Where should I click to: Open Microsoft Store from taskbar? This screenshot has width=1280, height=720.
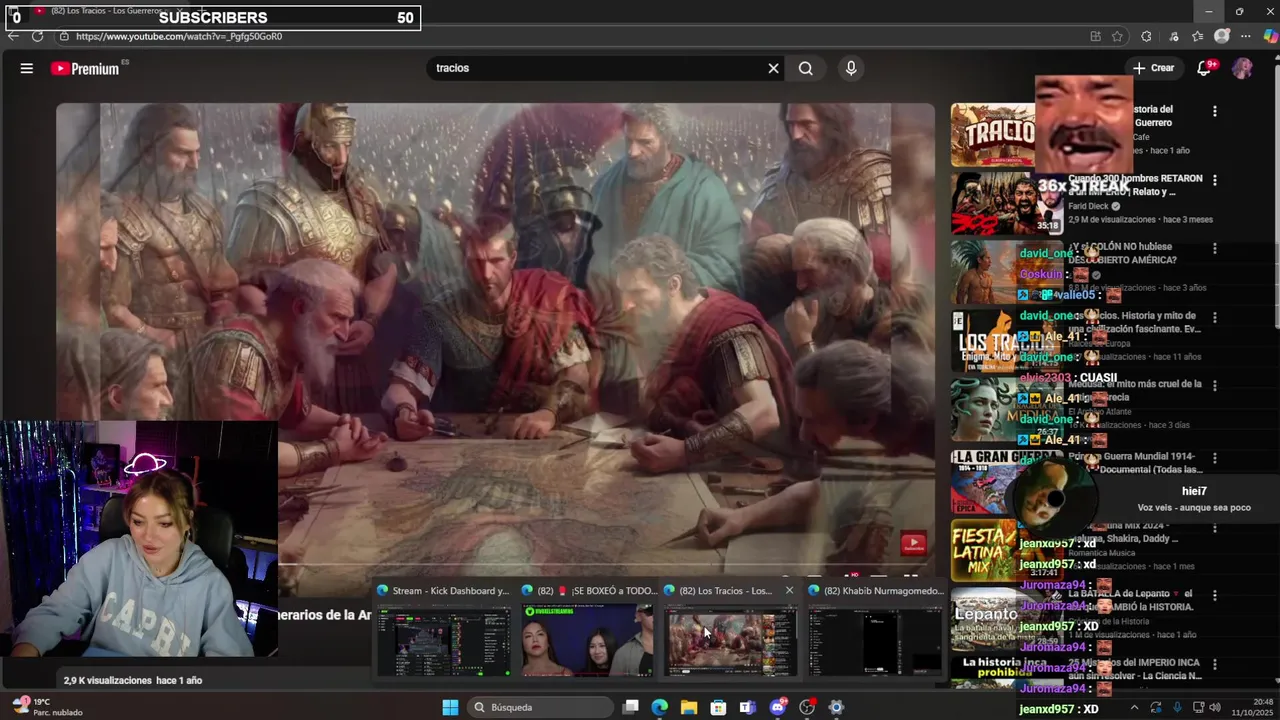pyautogui.click(x=718, y=707)
